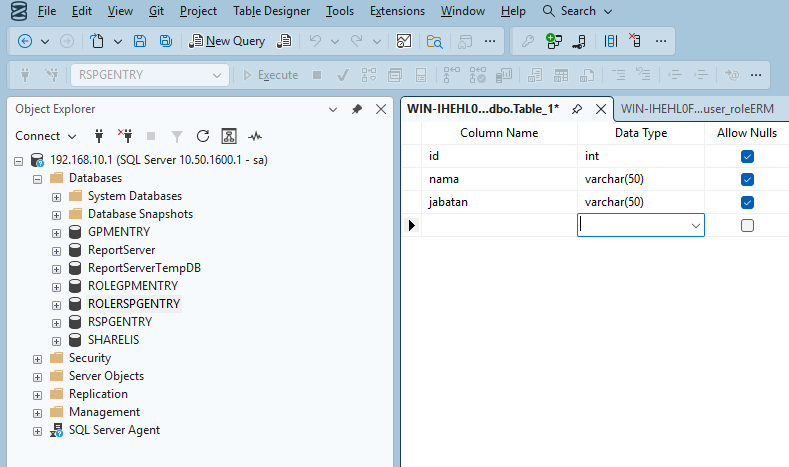Open the RSPGENTRY database combo box

click(x=150, y=75)
